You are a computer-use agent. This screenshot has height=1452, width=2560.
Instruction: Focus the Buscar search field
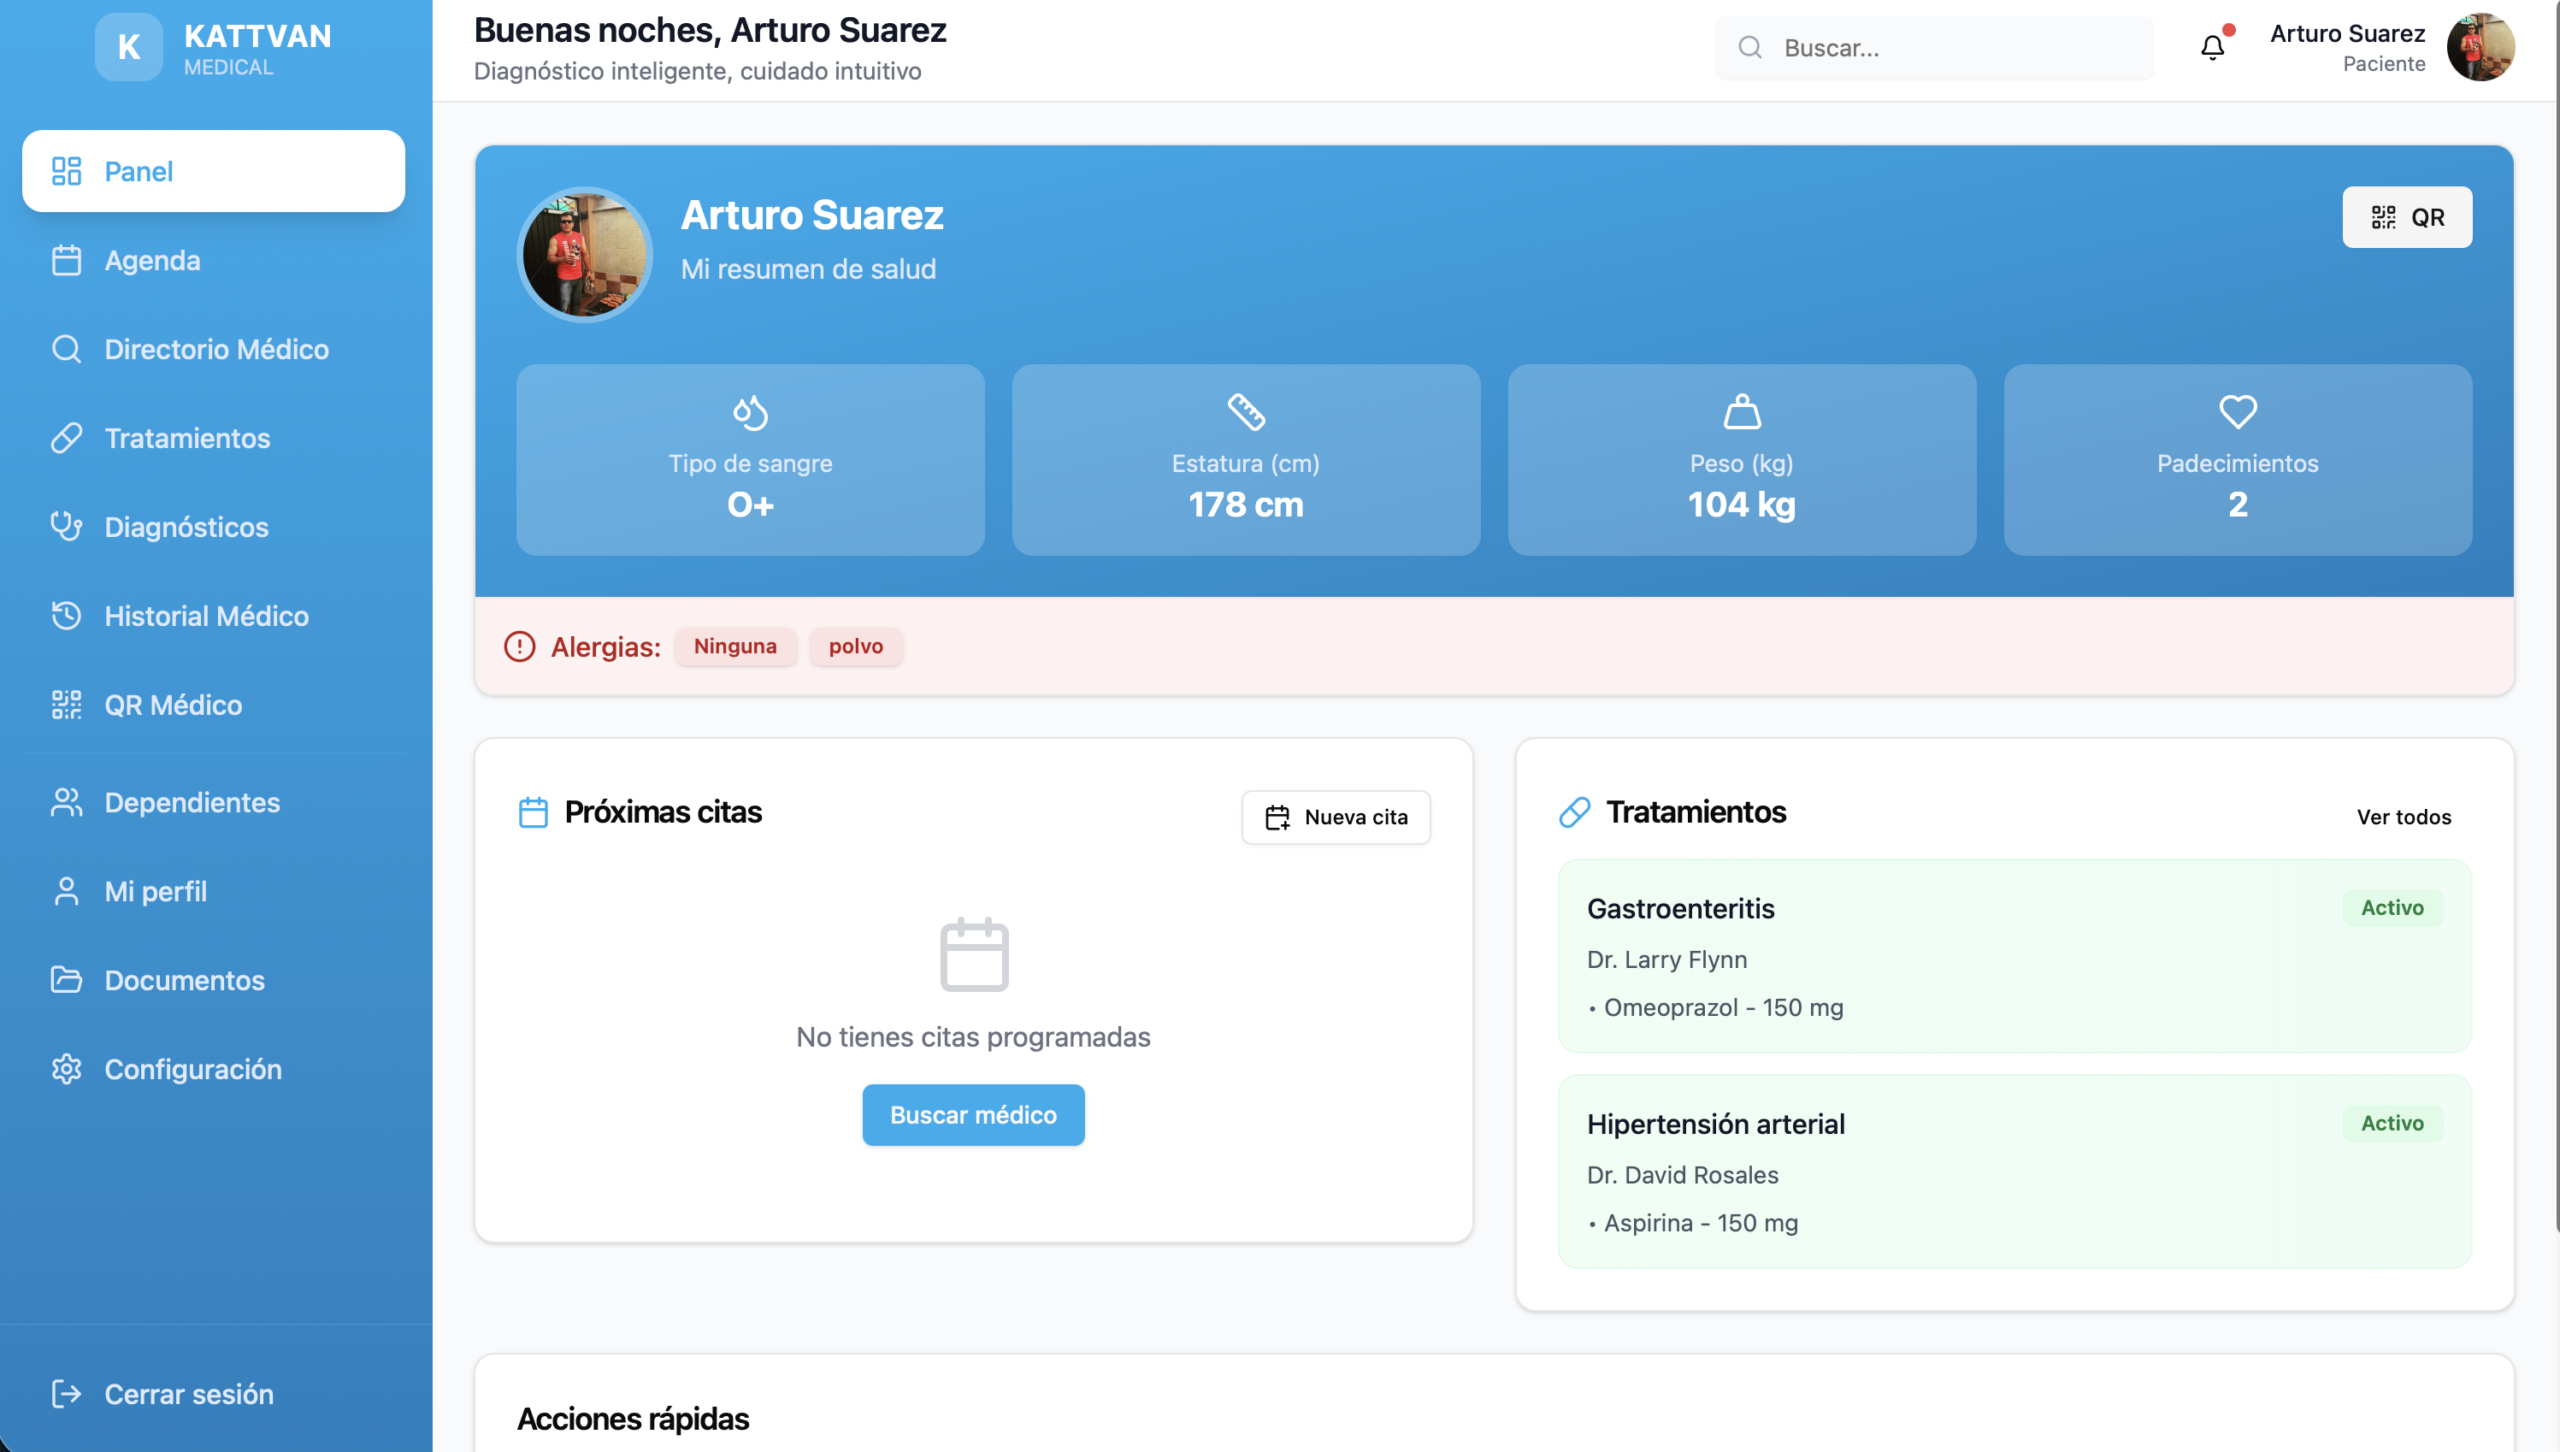1950,48
